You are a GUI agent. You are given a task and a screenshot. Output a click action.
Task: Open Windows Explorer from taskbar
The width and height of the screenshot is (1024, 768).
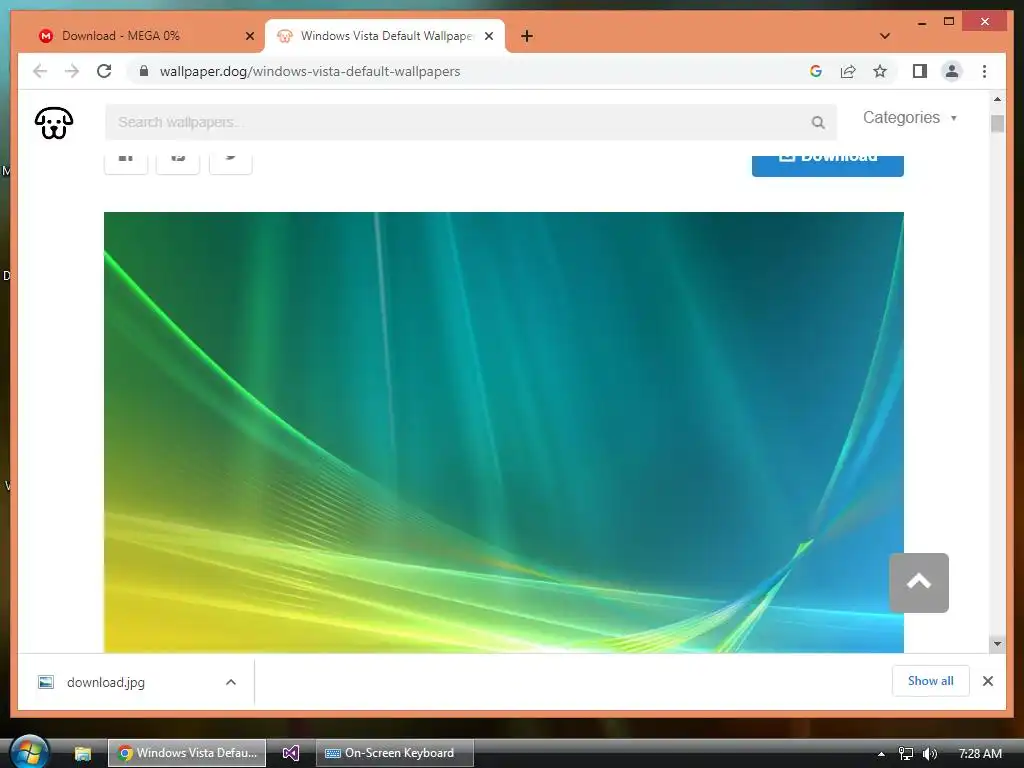coord(82,754)
